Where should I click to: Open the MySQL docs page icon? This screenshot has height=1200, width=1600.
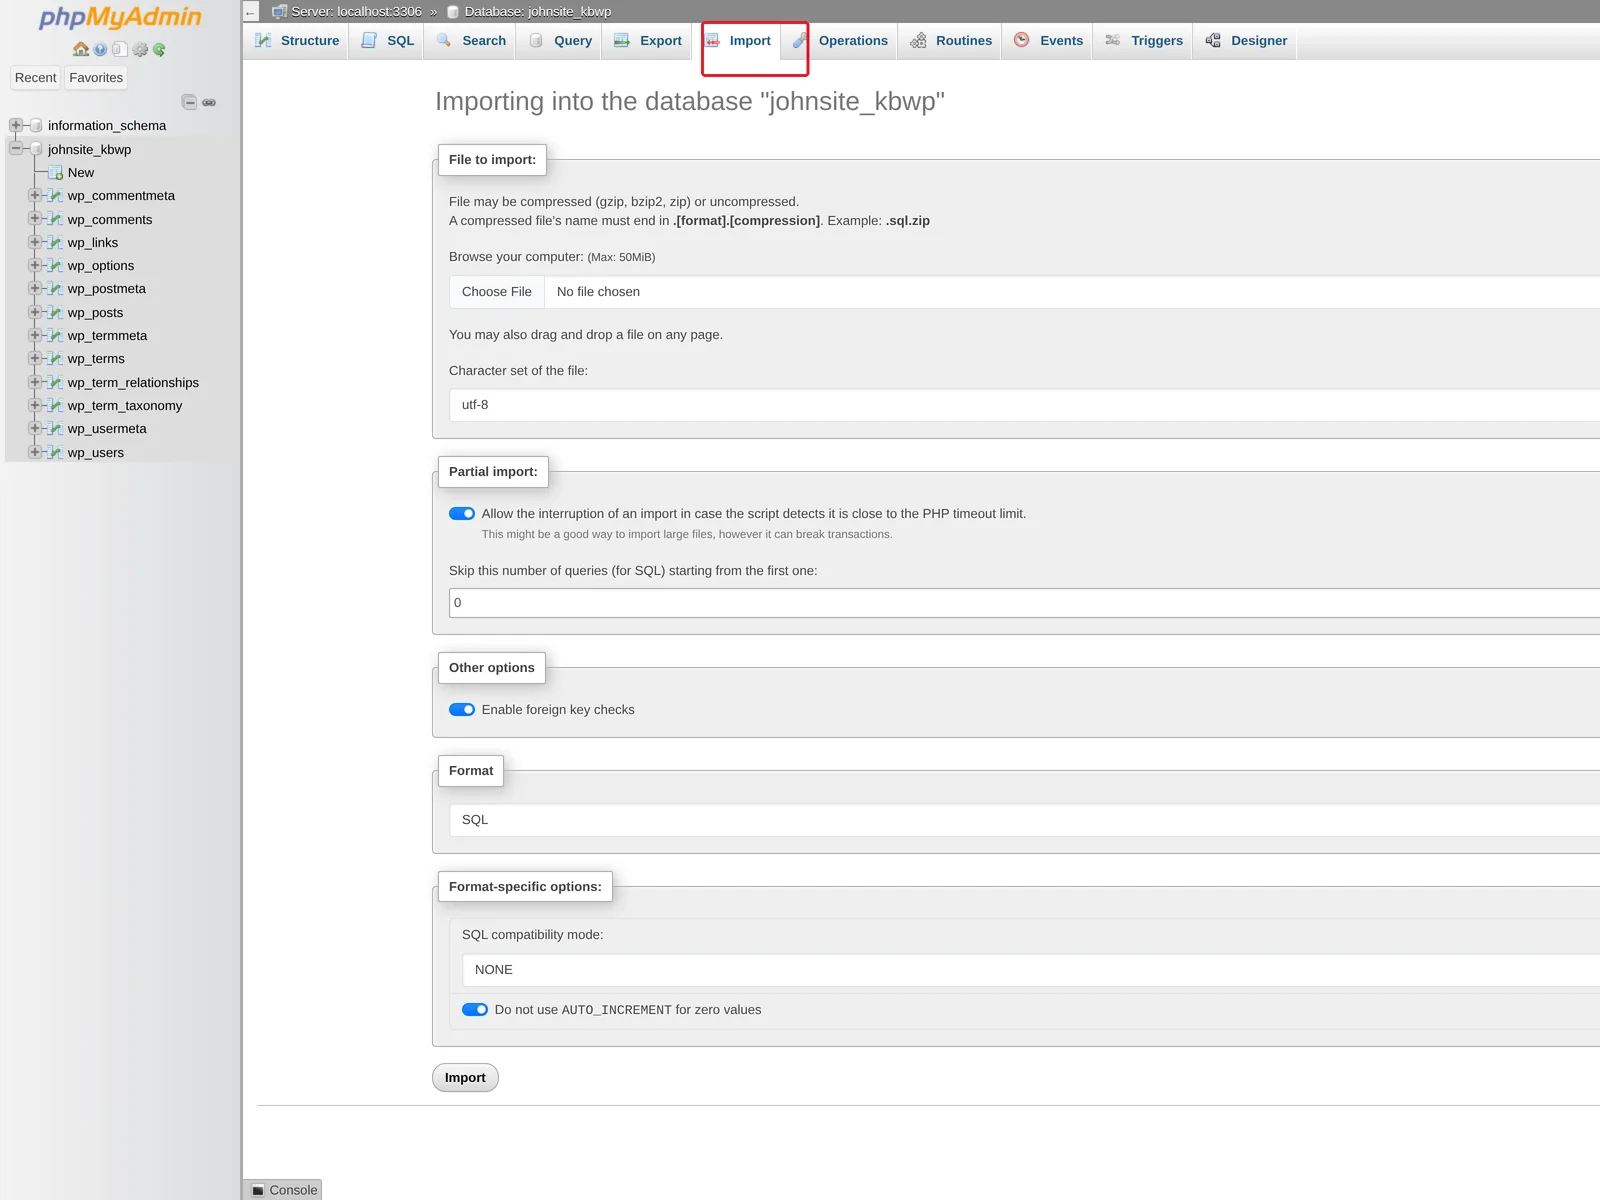tap(119, 49)
